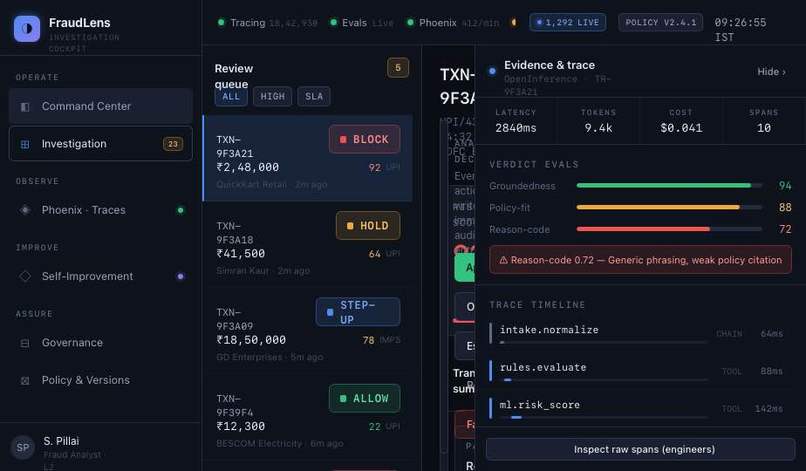806x471 pixels.
Task: Click the SPANS 10 metric
Action: coord(764,121)
